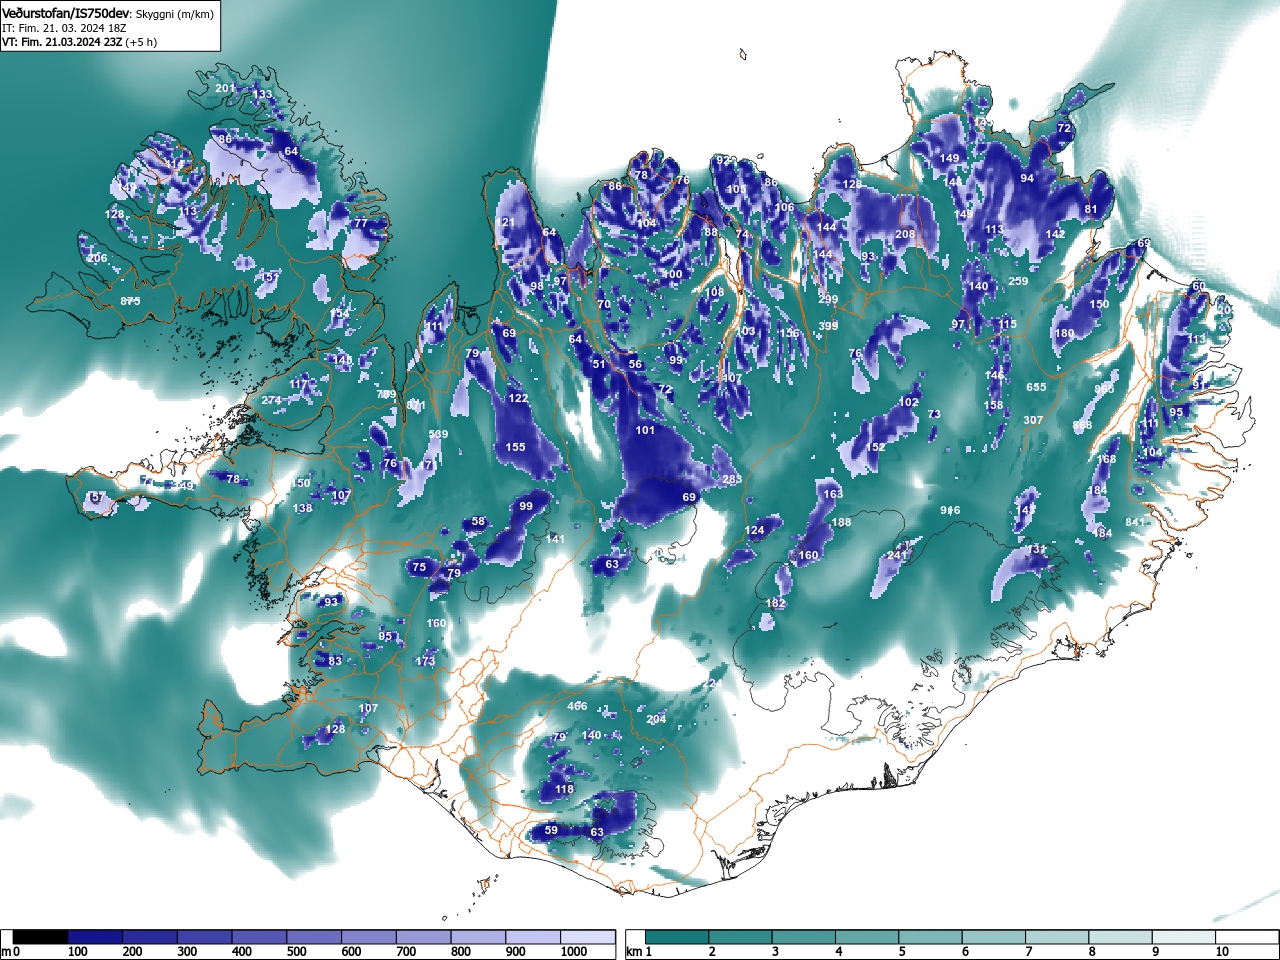Click the visibility value 259 on the map
The image size is (1280, 960).
pyautogui.click(x=1018, y=281)
